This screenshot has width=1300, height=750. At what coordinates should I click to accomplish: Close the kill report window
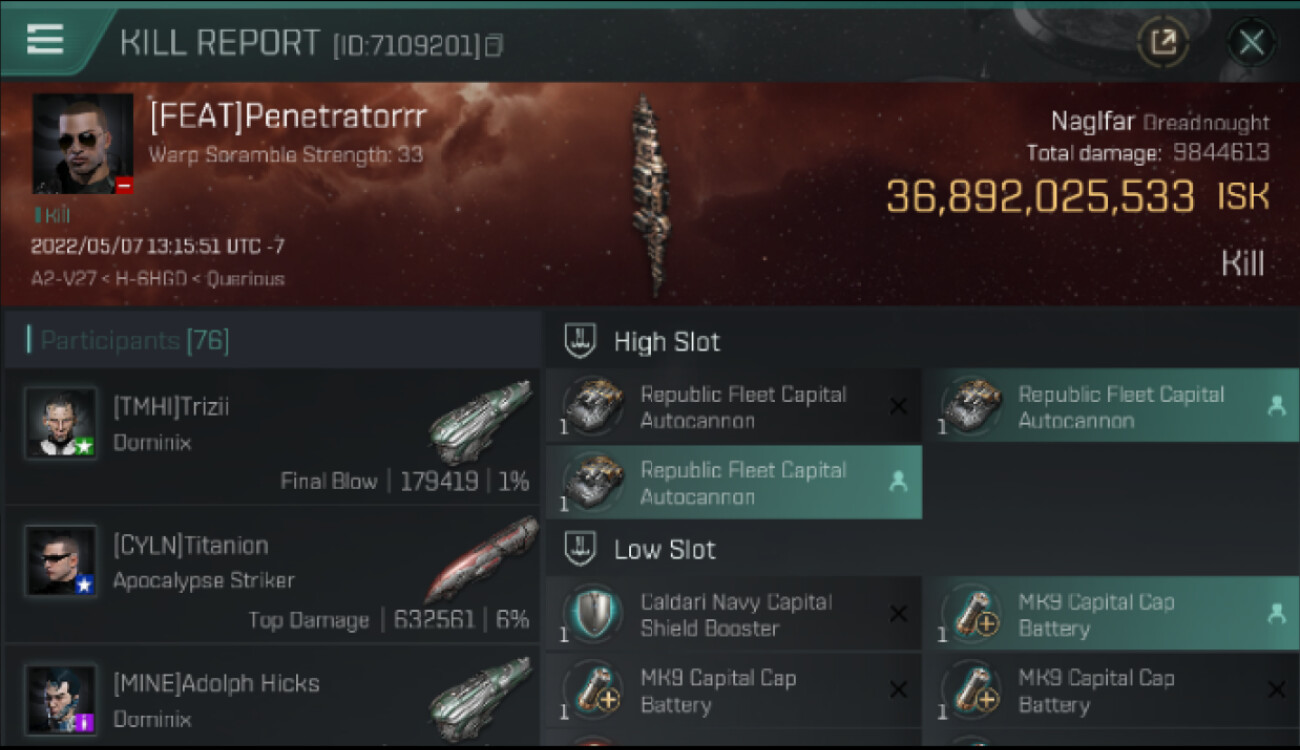(1251, 42)
